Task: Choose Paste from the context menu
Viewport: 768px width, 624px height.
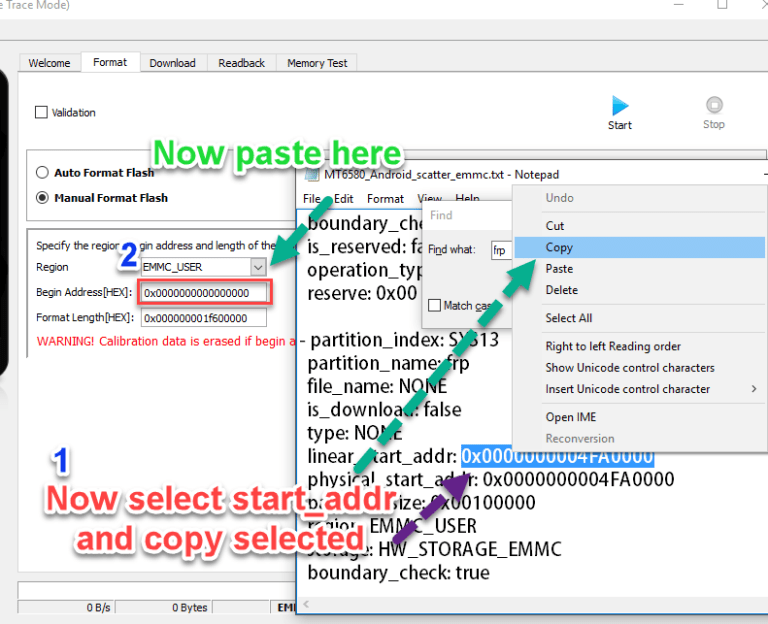Action: pyautogui.click(x=639, y=269)
